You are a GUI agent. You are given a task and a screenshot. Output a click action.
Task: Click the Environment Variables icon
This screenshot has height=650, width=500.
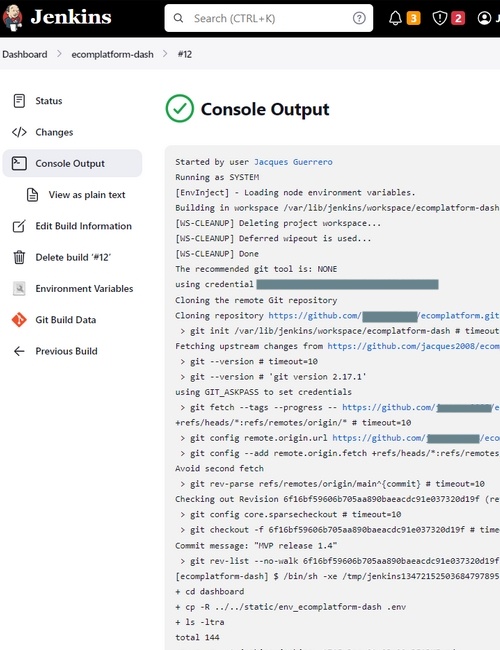[x=19, y=289]
